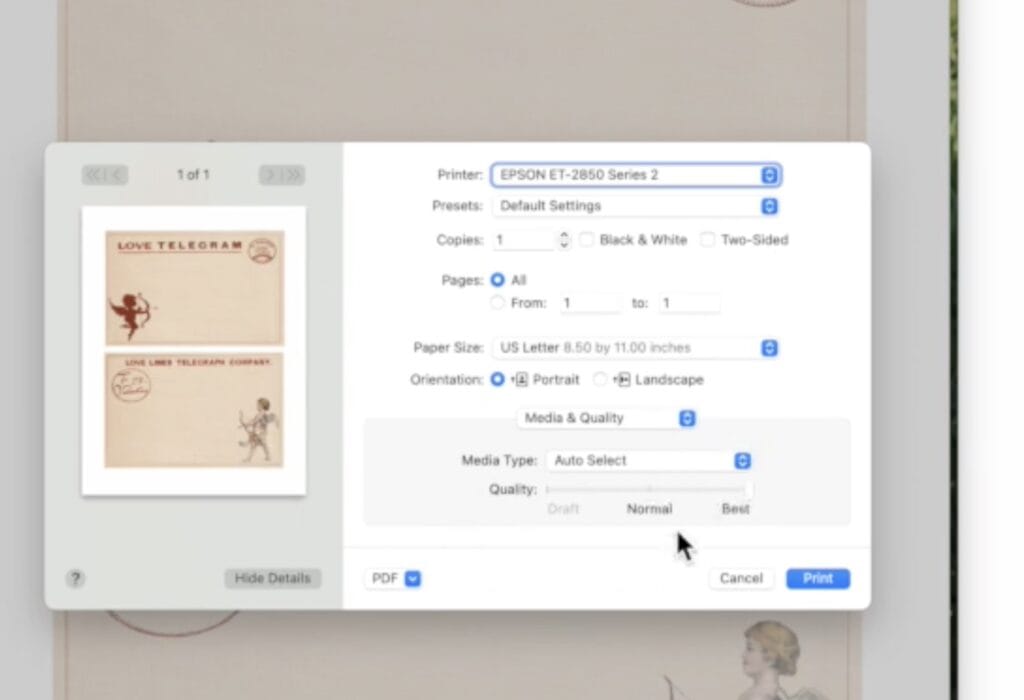Enable the Black & White checkbox

pyautogui.click(x=587, y=240)
